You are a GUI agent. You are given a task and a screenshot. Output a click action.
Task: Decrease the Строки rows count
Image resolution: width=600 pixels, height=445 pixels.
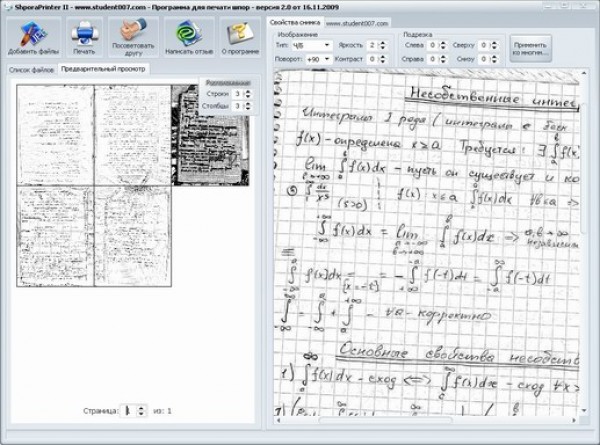[248, 96]
